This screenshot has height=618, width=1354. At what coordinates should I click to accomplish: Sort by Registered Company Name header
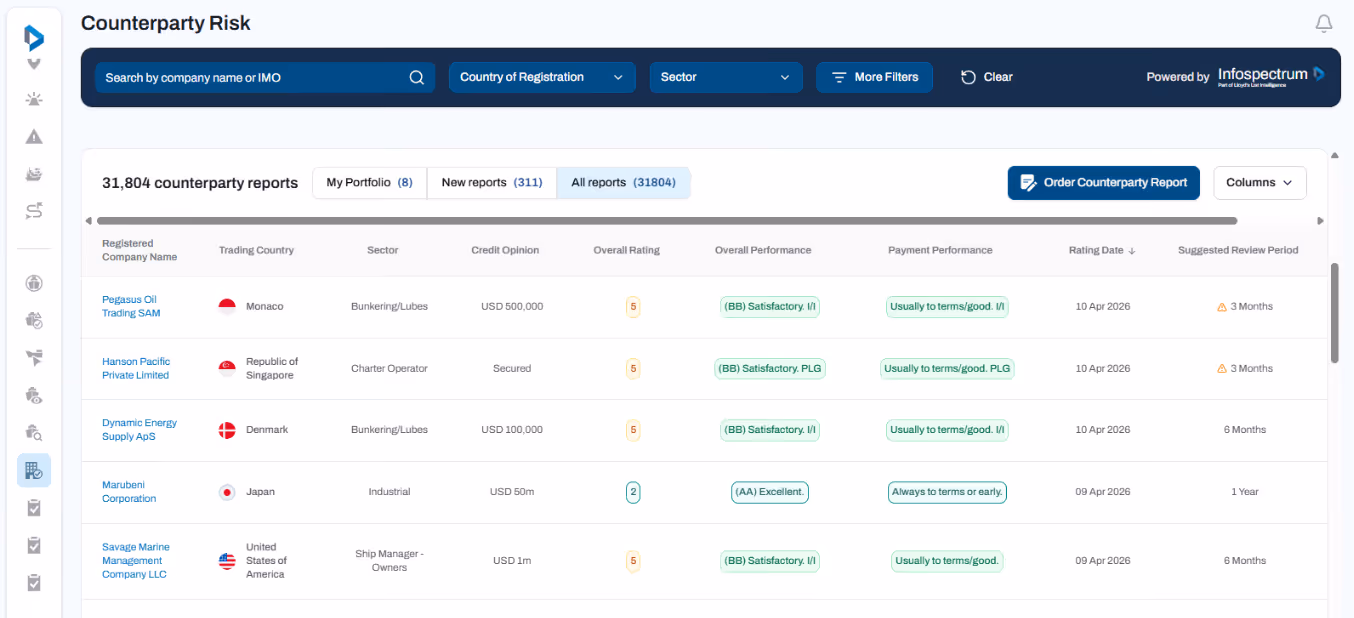pos(139,250)
